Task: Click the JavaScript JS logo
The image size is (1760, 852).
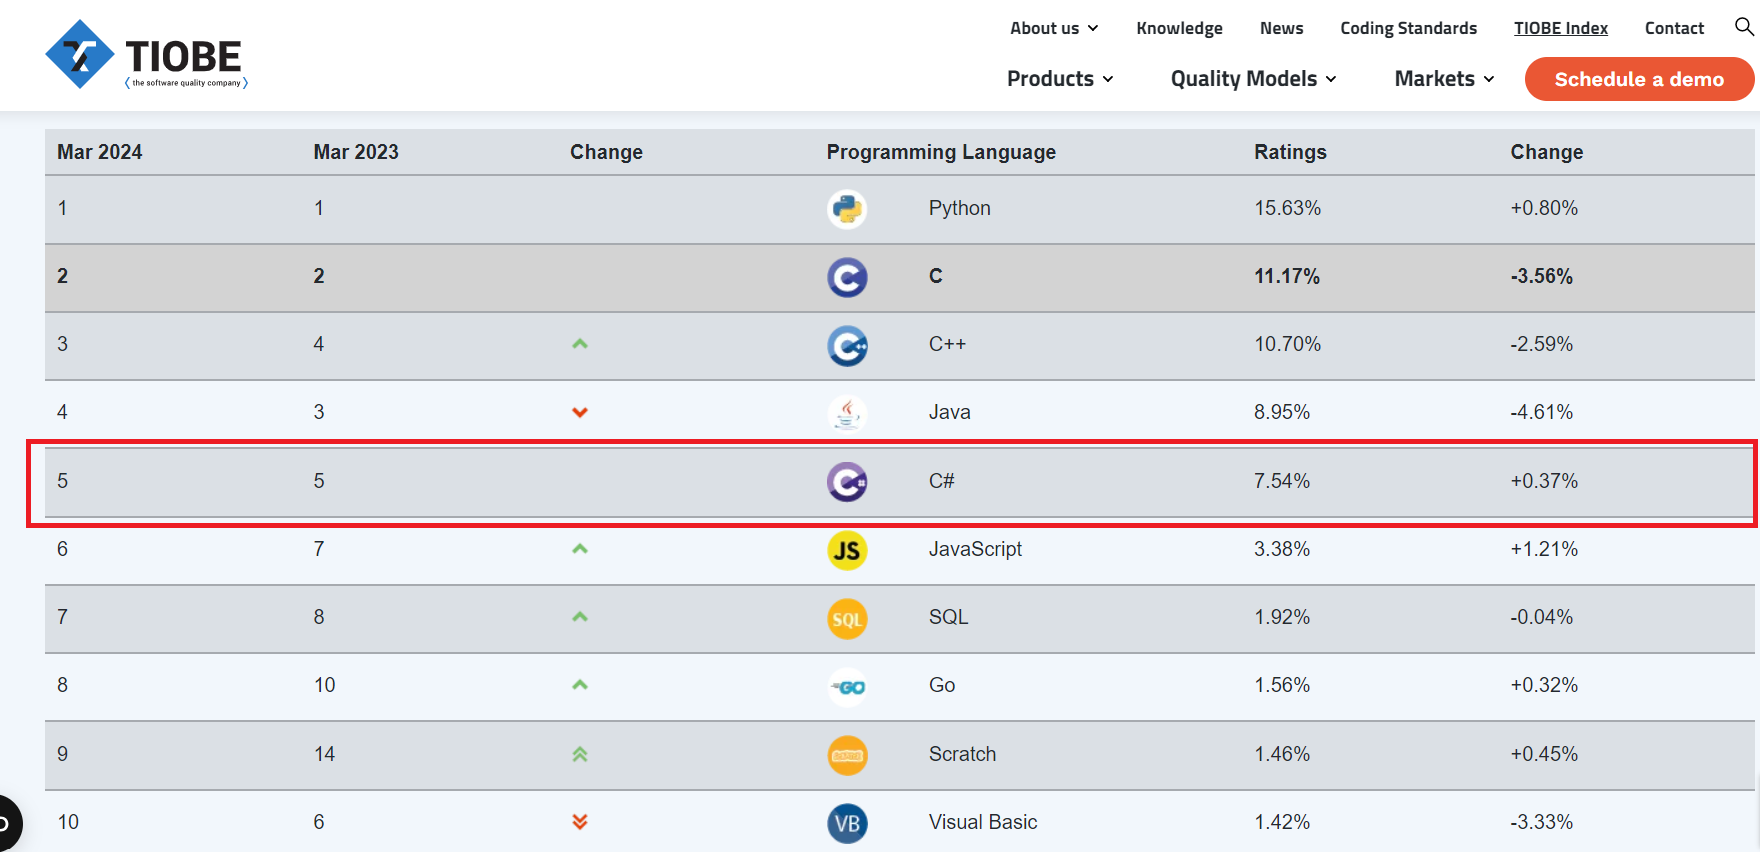Action: 847,550
